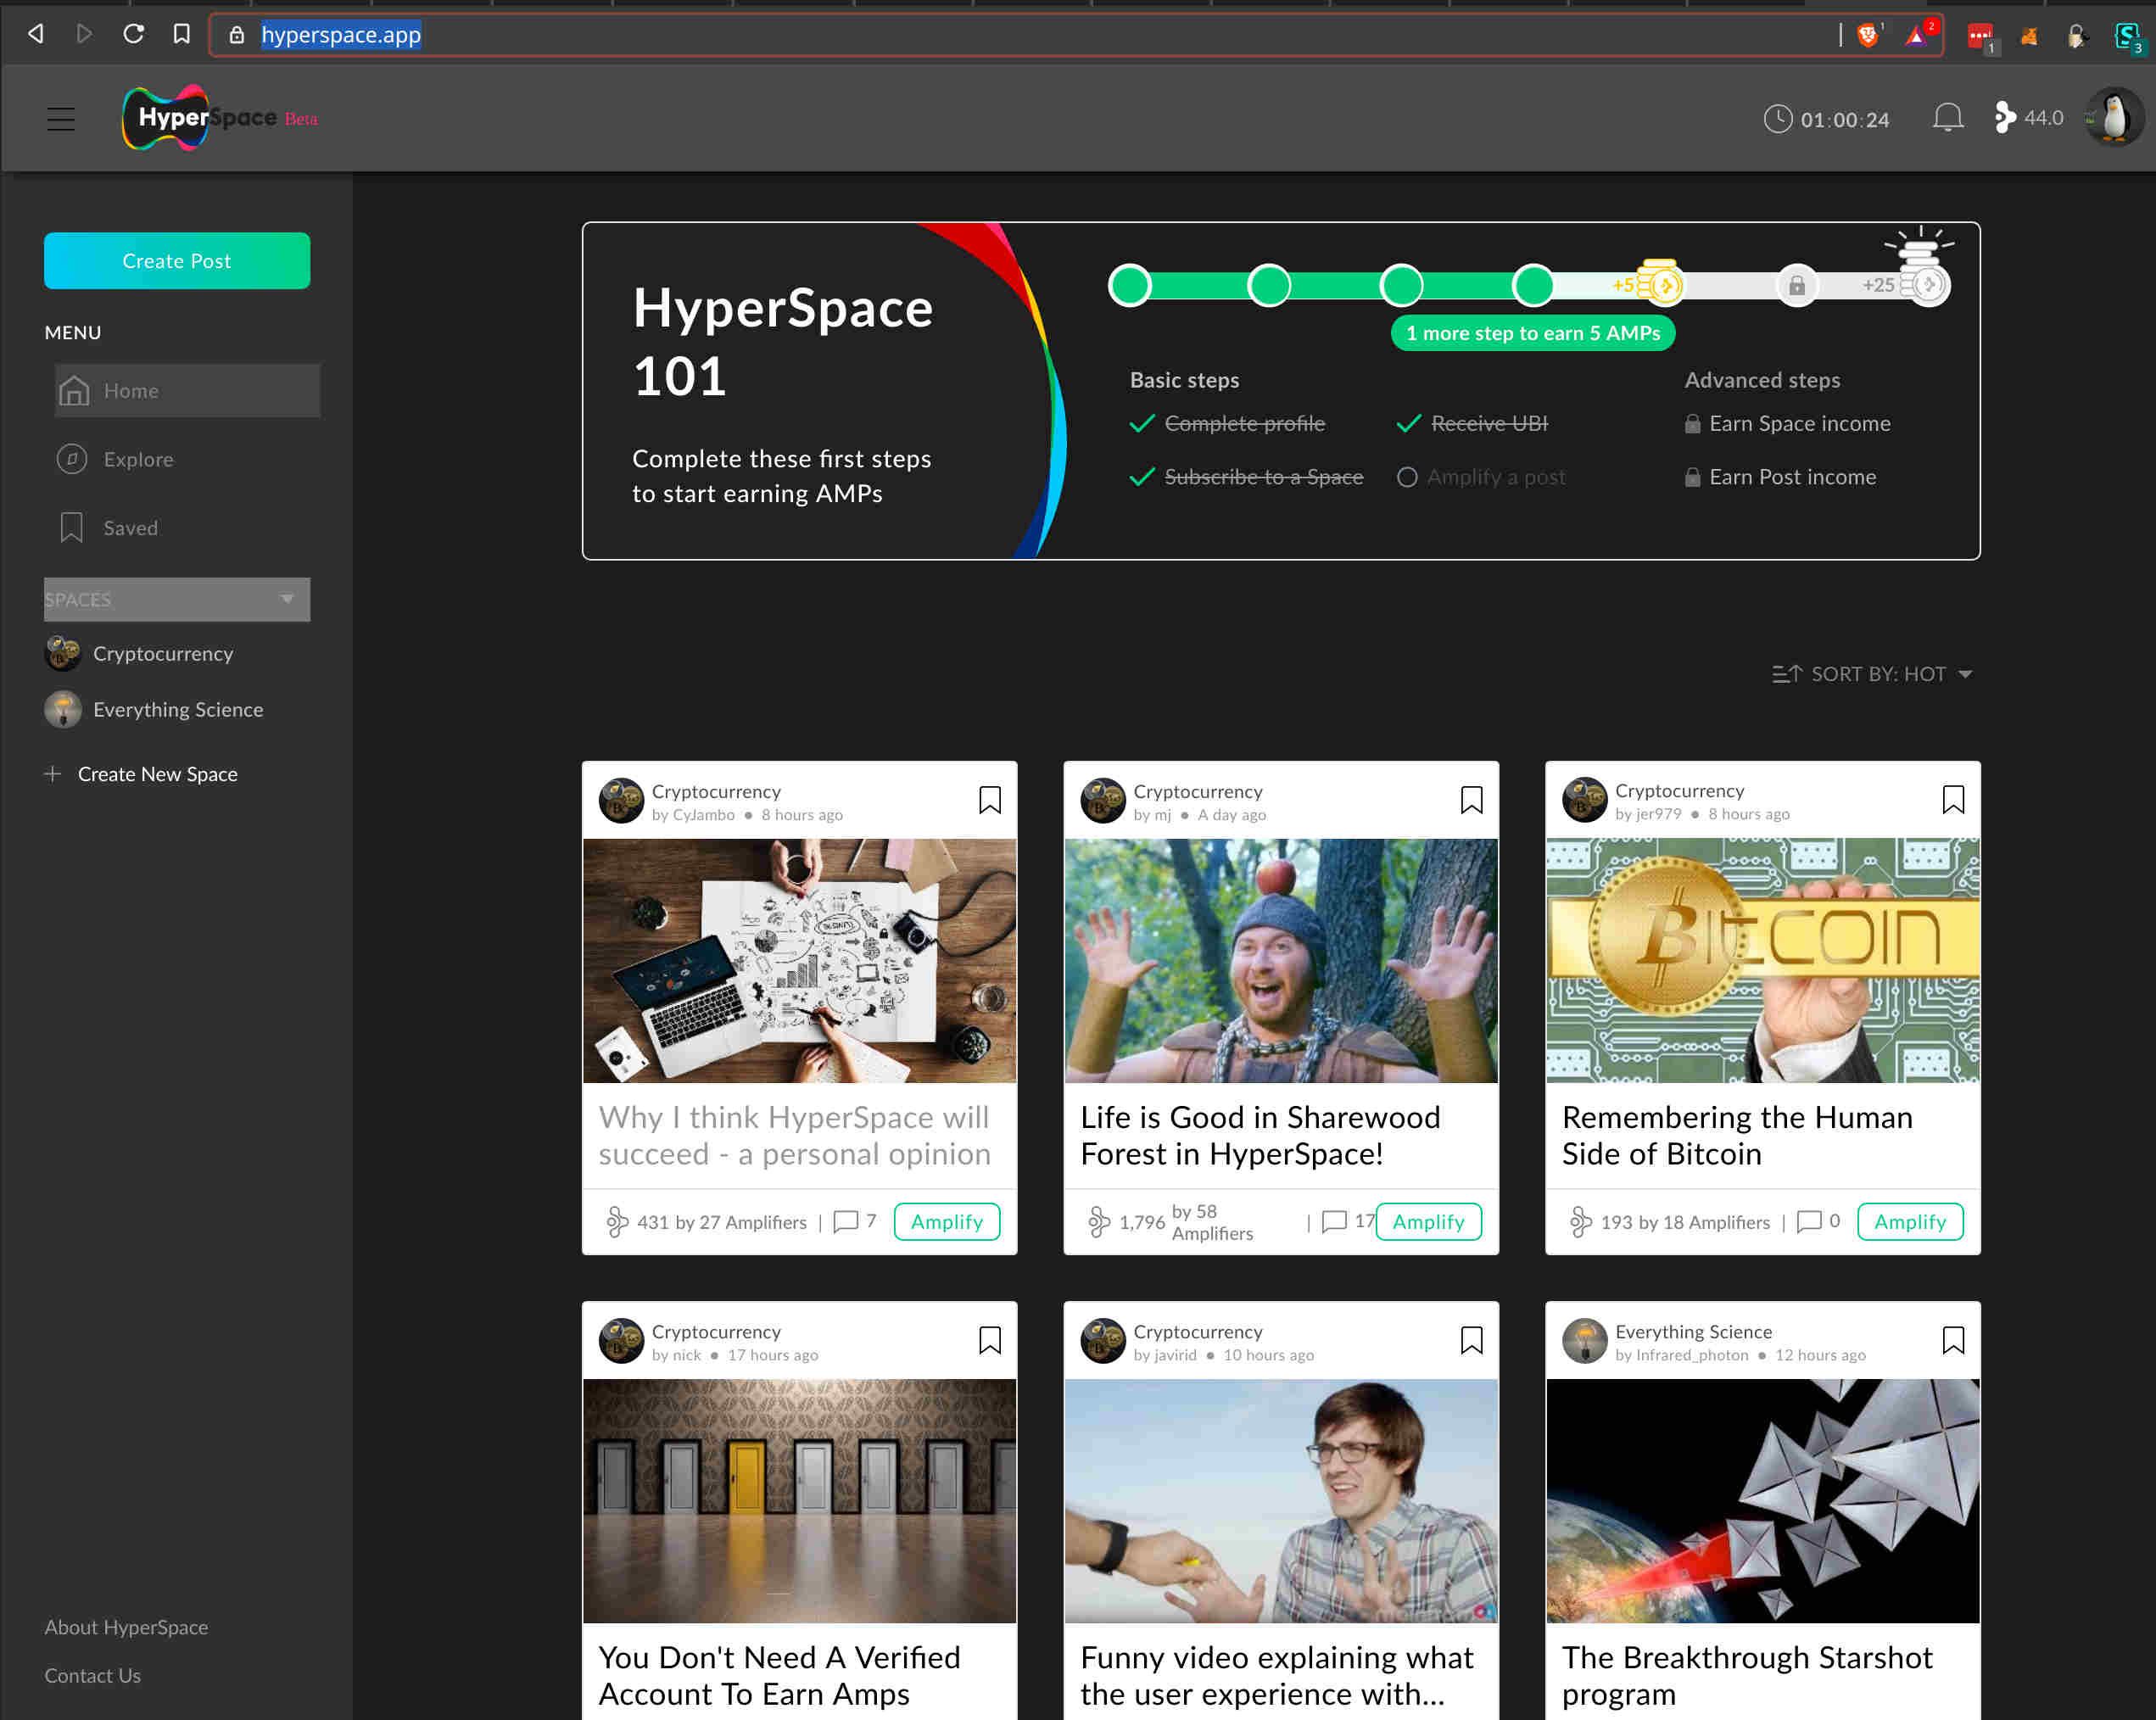Image resolution: width=2156 pixels, height=1720 pixels.
Task: Reload the page in the browser
Action: coord(133,34)
